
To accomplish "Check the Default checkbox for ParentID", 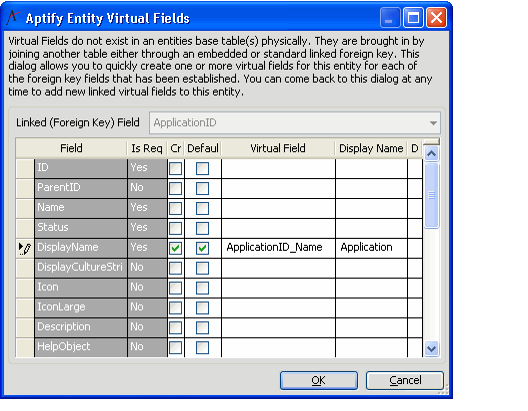I will point(202,188).
